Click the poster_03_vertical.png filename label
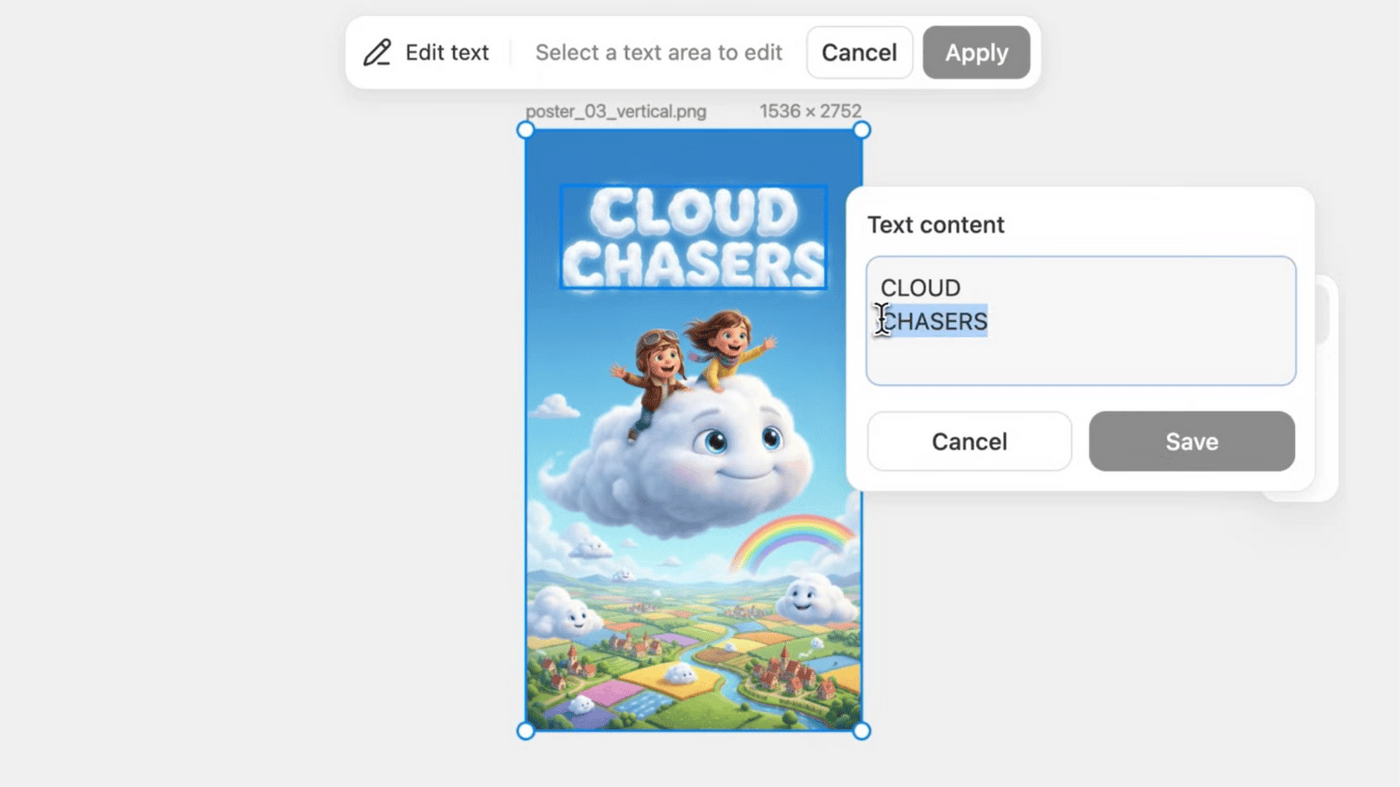Screen dimensions: 1400x787 point(616,111)
